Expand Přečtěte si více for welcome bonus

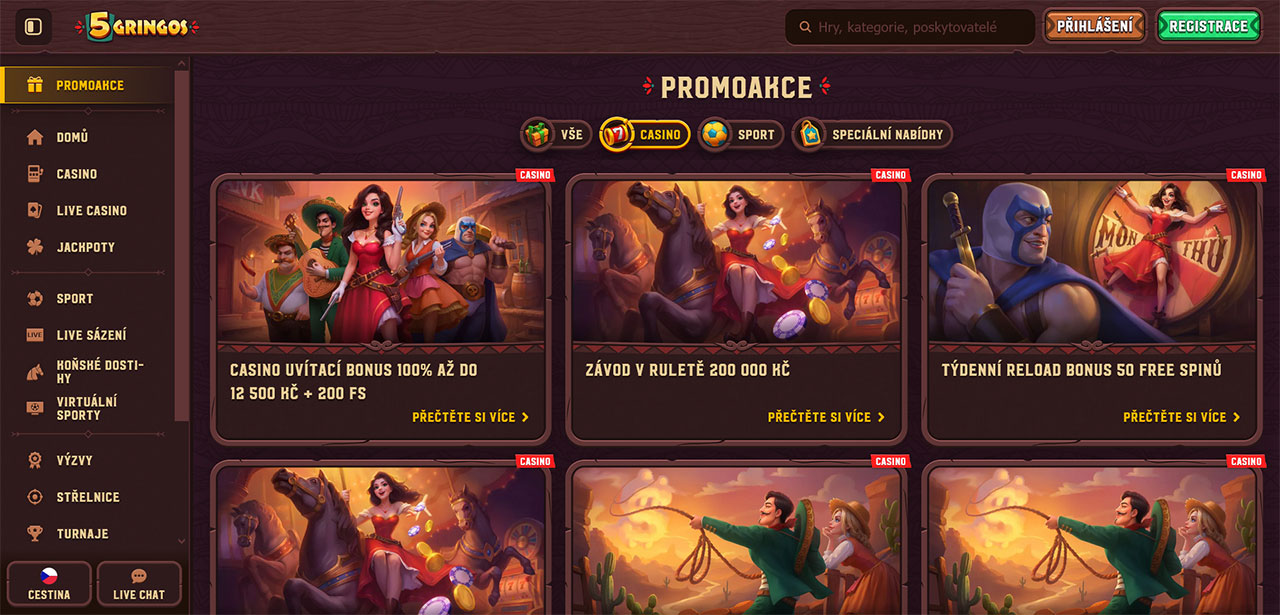(471, 417)
